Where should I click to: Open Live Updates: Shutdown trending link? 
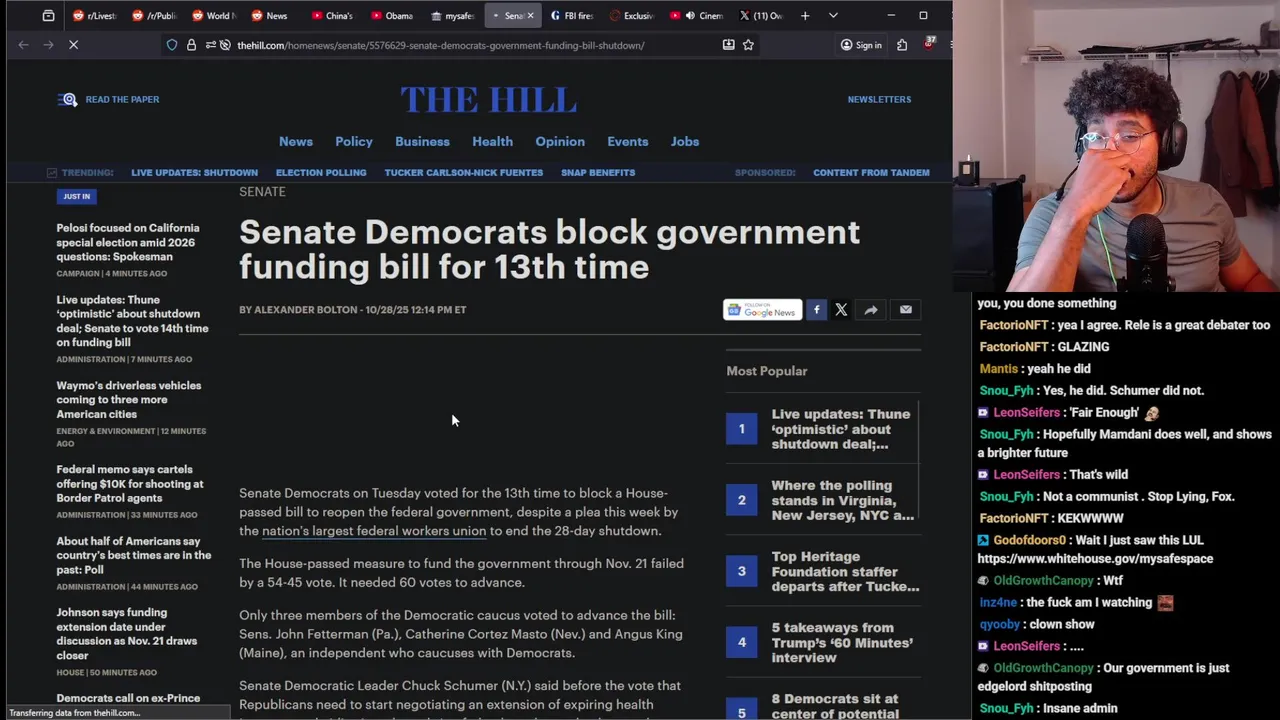(194, 173)
